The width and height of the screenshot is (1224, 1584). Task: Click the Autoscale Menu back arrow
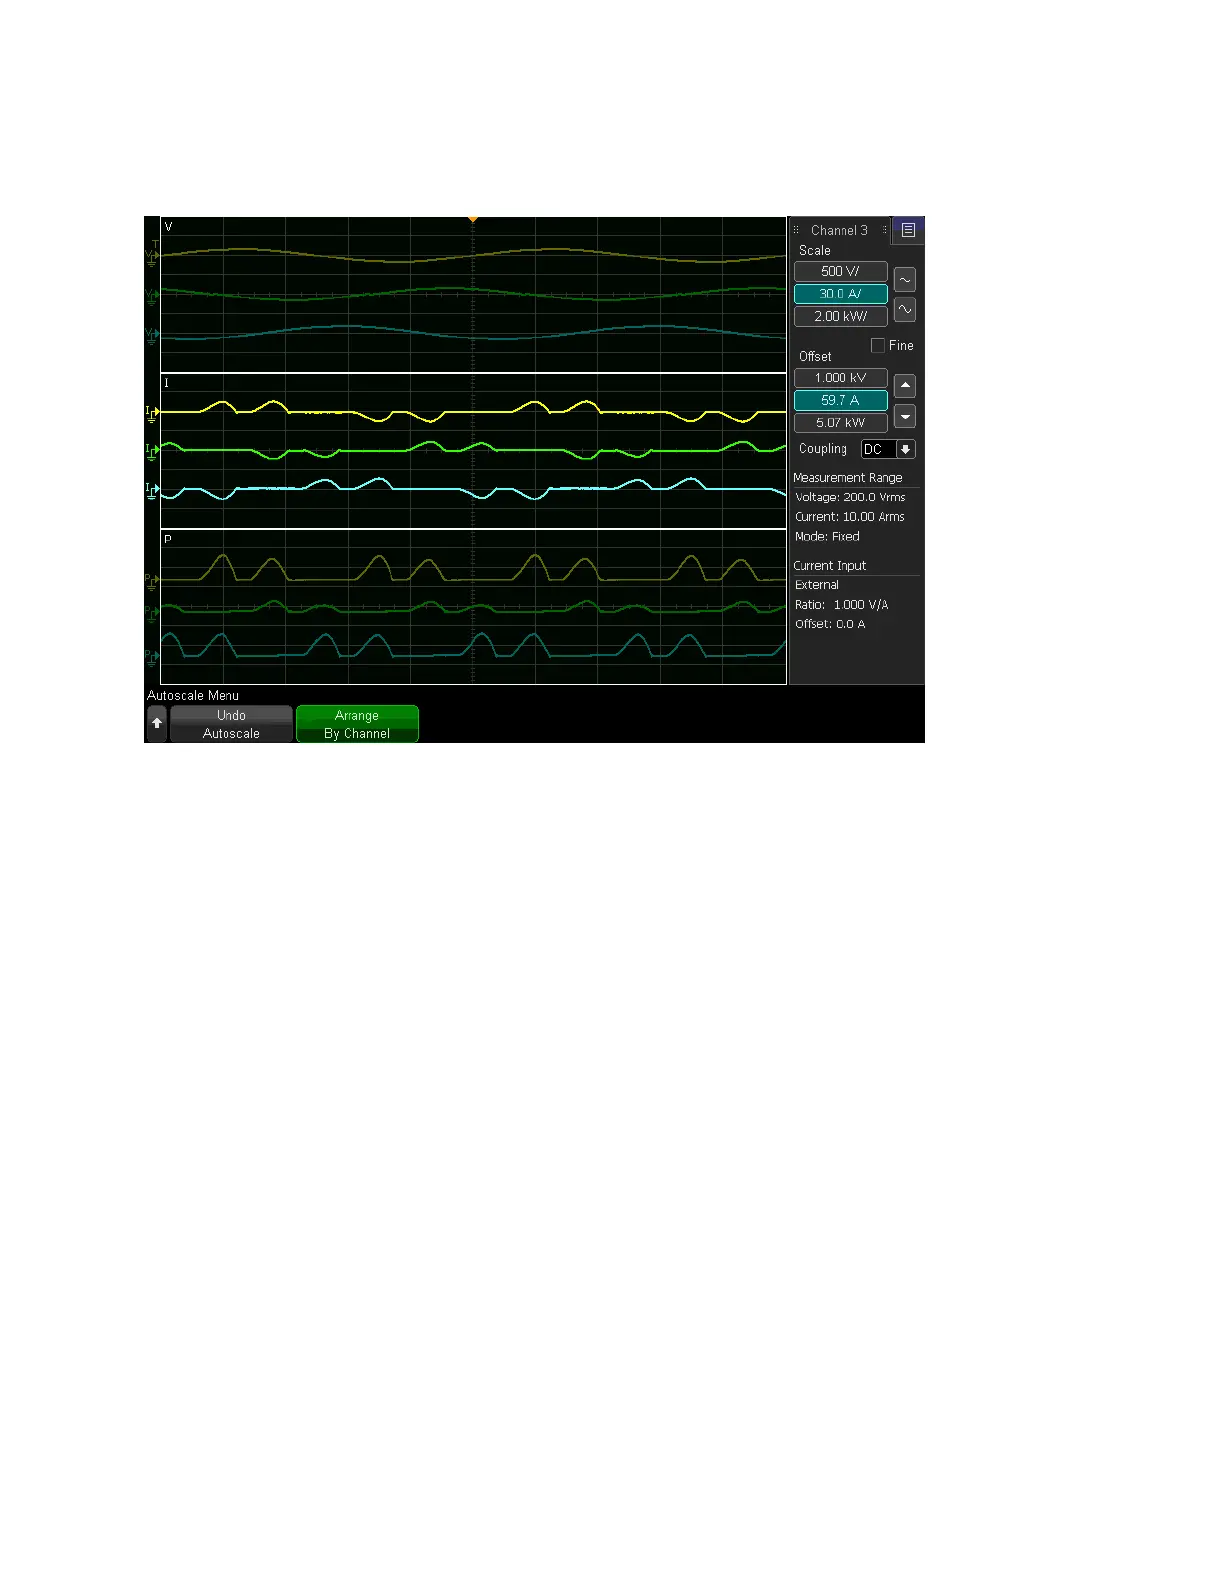click(x=157, y=723)
